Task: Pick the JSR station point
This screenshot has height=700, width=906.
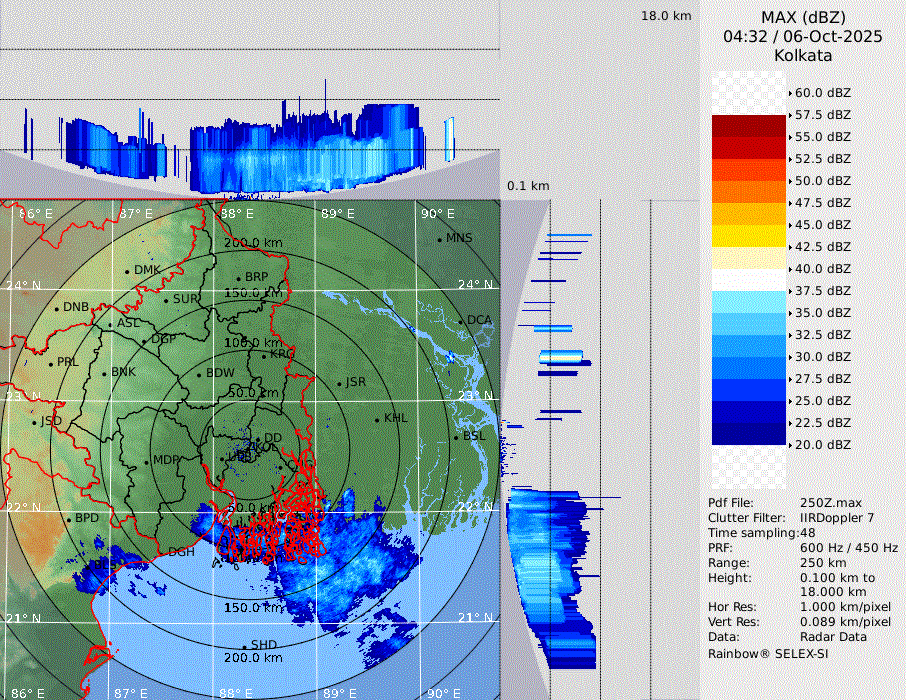Action: coord(338,383)
